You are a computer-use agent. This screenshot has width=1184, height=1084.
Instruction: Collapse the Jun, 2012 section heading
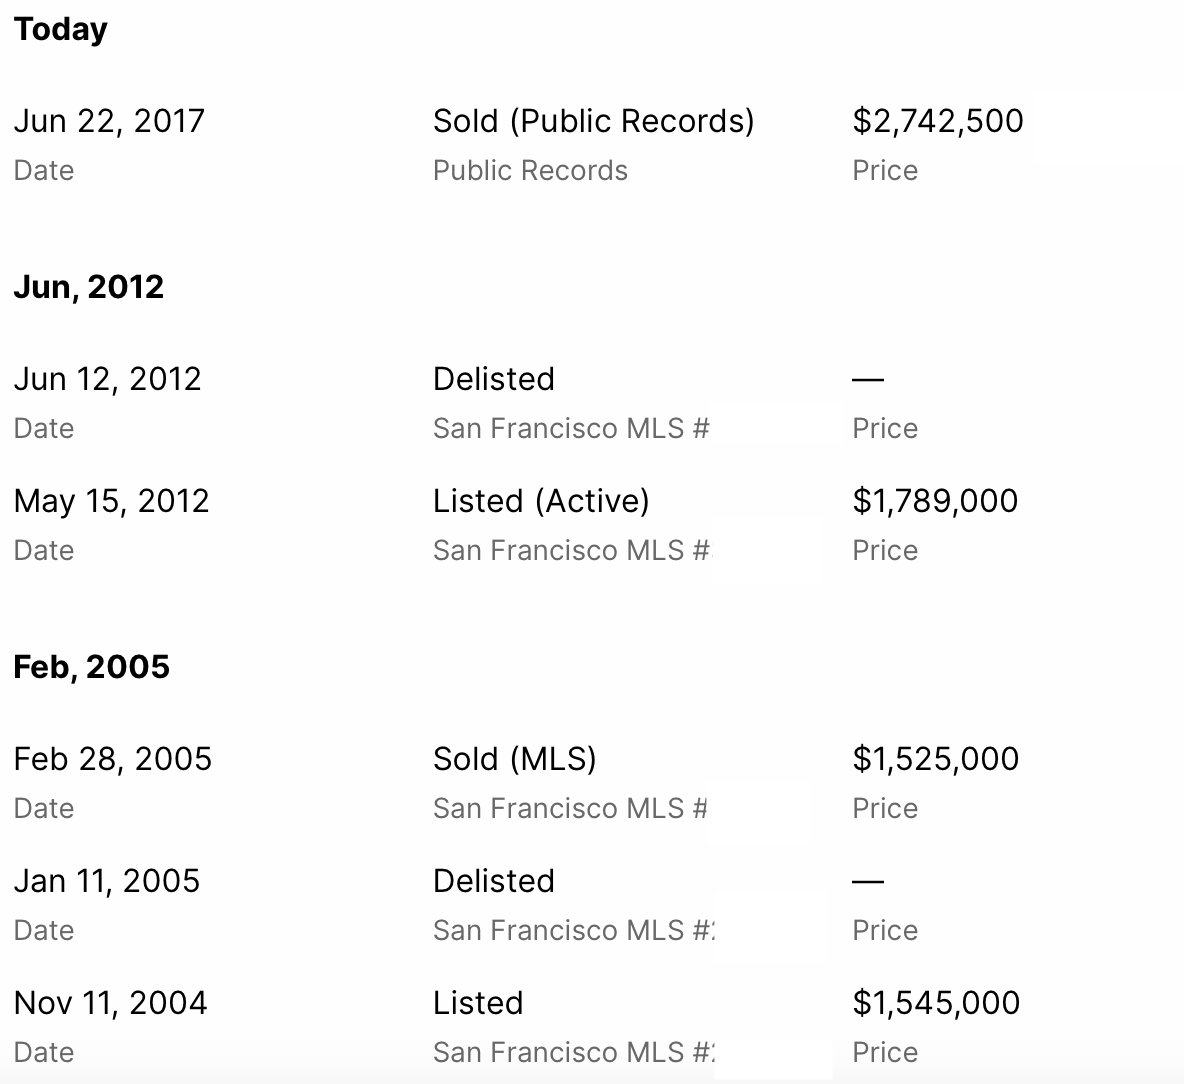click(x=88, y=287)
